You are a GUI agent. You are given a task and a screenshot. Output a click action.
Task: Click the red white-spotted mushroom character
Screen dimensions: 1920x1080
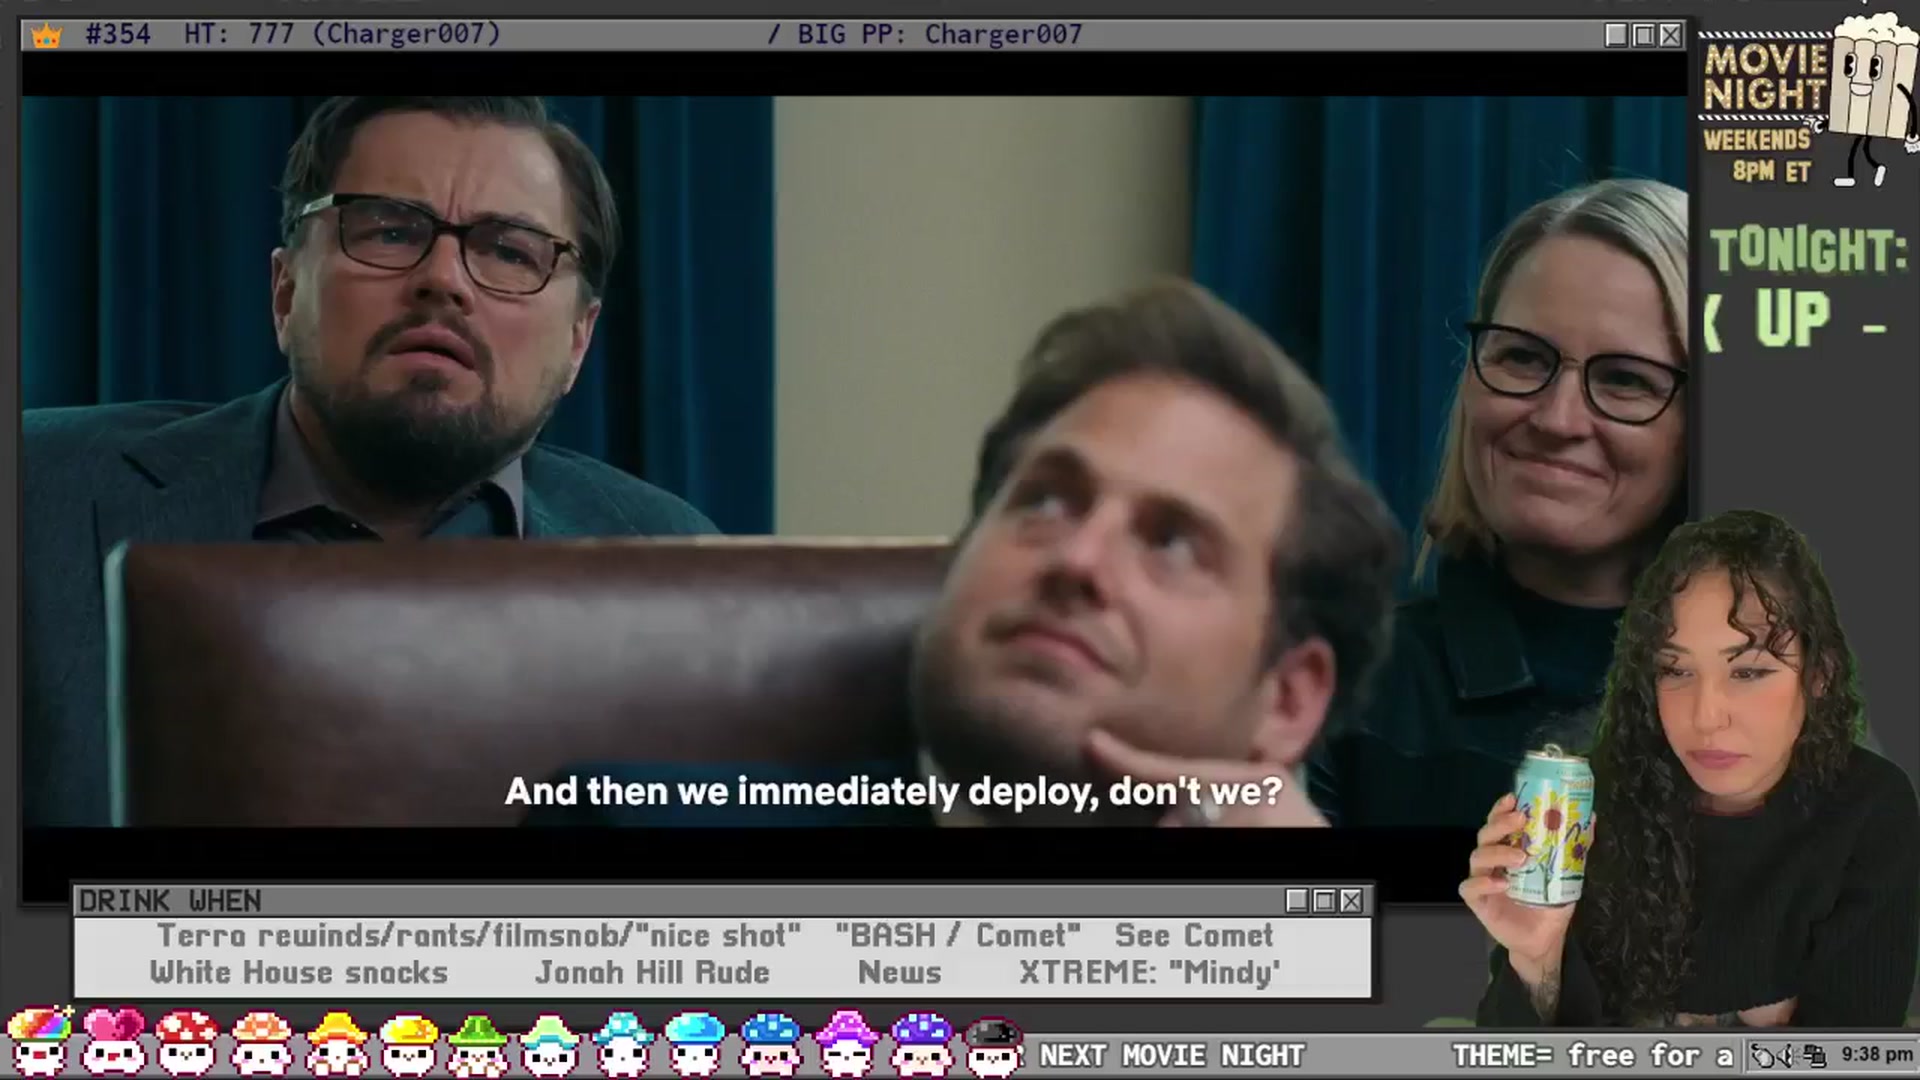pos(187,1042)
